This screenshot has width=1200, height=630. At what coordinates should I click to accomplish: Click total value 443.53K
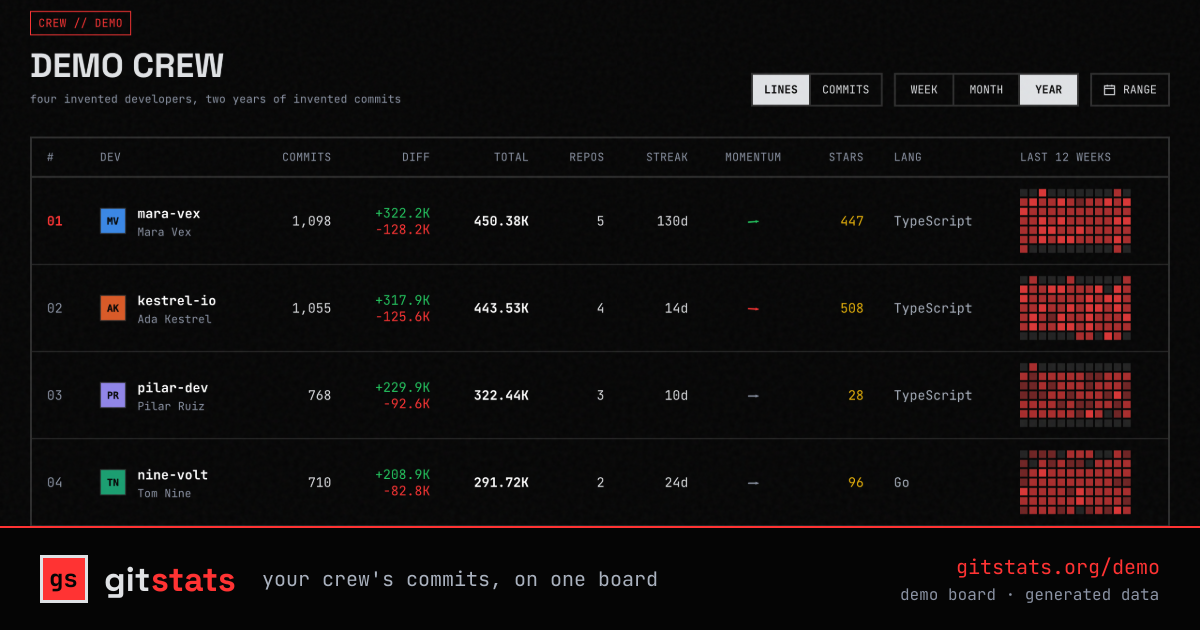pos(501,308)
